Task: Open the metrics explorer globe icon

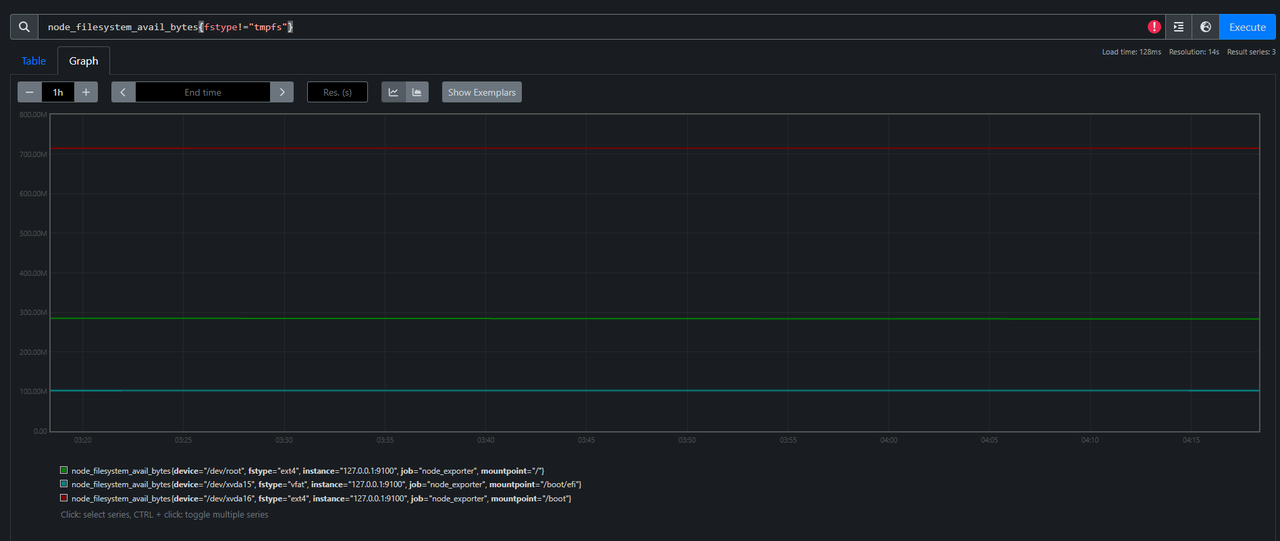Action: tap(1205, 27)
